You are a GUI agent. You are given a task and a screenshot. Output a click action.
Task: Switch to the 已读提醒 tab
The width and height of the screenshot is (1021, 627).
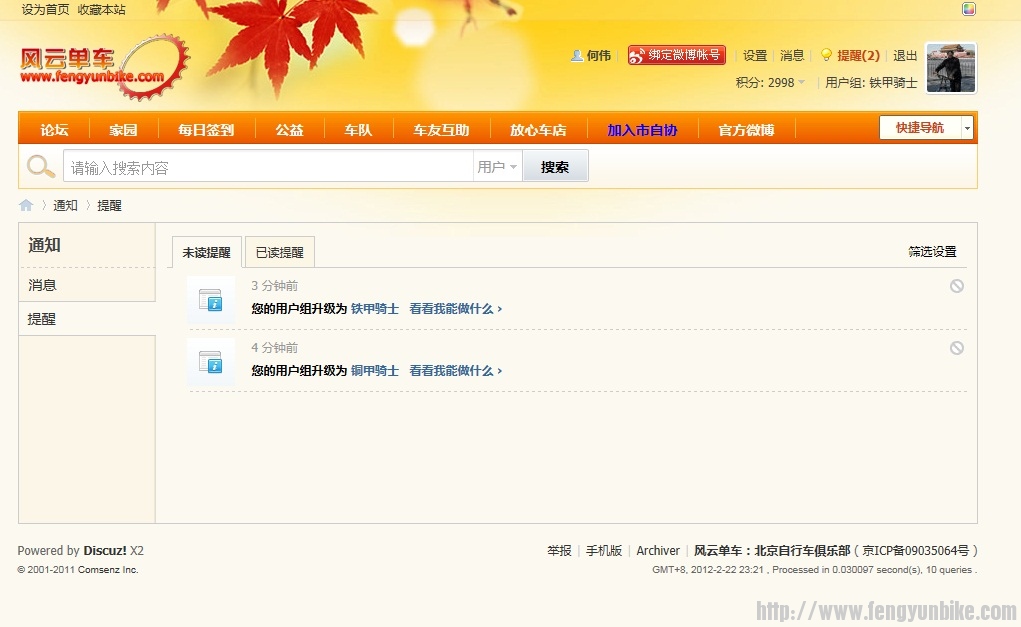(x=279, y=253)
